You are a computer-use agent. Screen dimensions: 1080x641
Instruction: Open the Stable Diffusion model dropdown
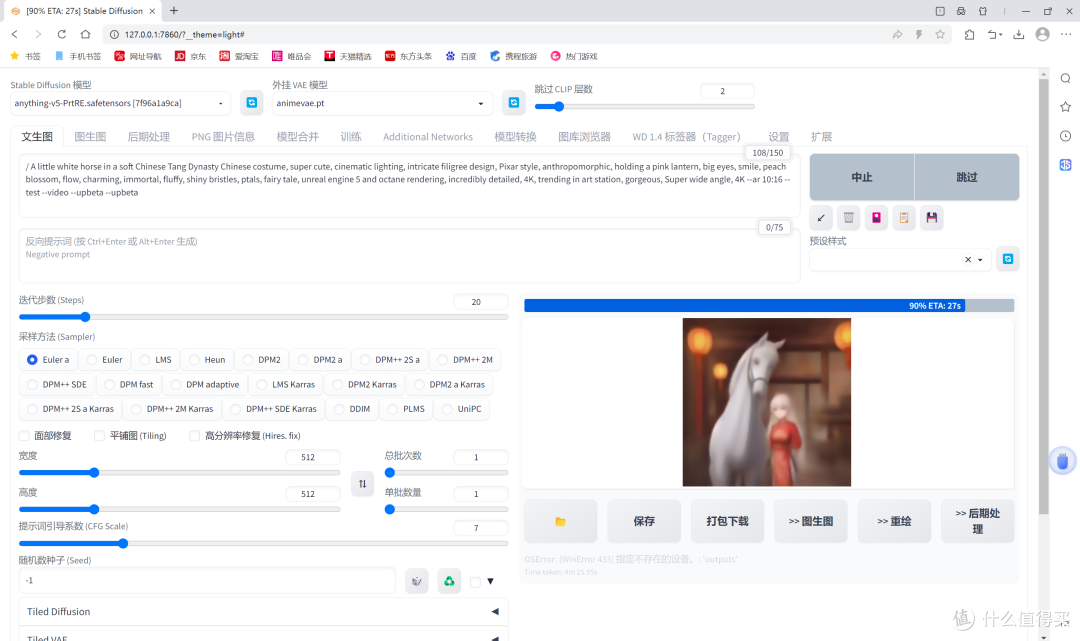[121, 103]
